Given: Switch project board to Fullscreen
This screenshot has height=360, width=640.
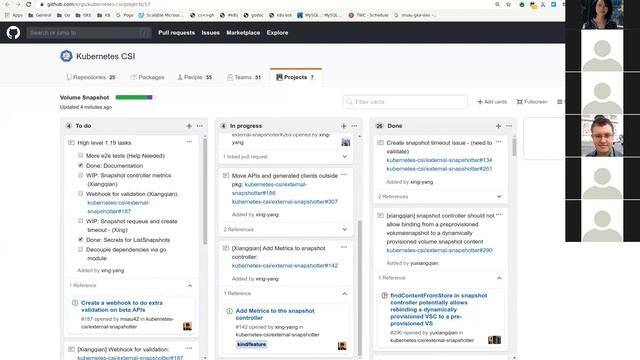Looking at the screenshot, I should coord(532,102).
